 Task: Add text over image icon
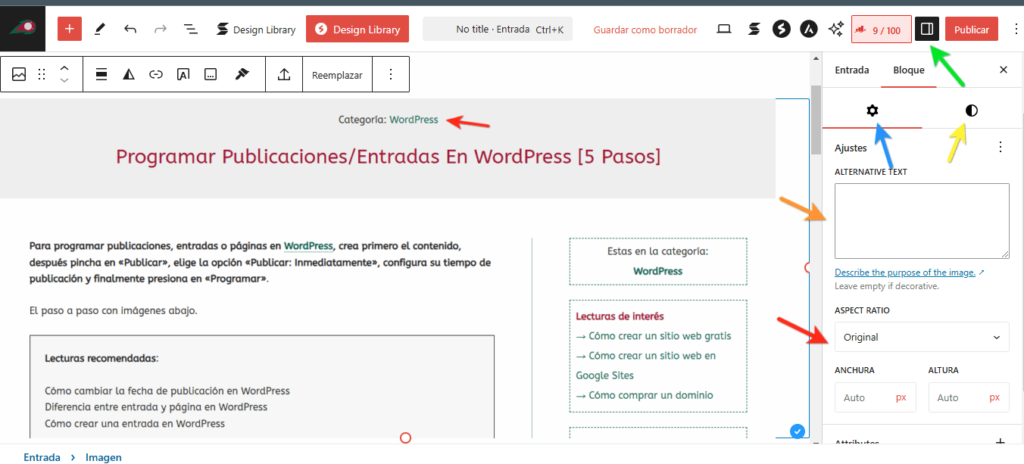(x=183, y=75)
